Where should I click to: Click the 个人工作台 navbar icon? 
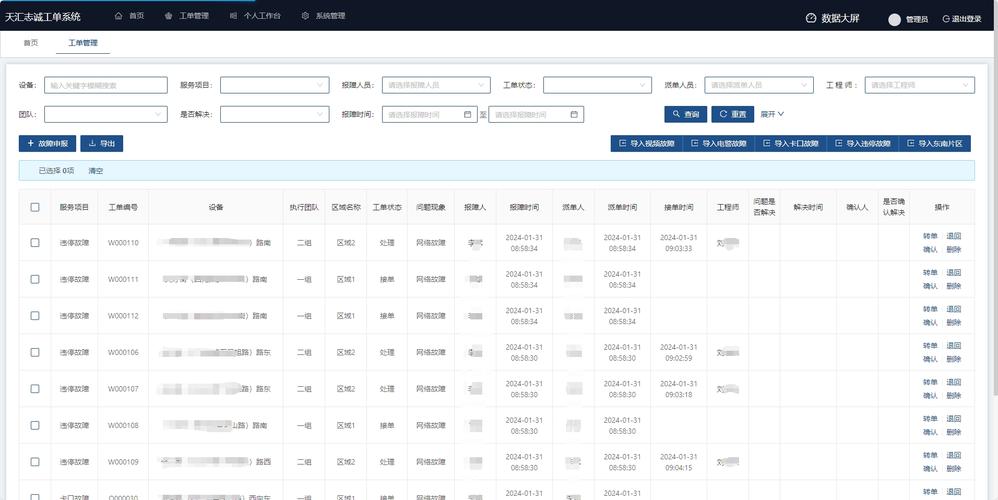234,16
